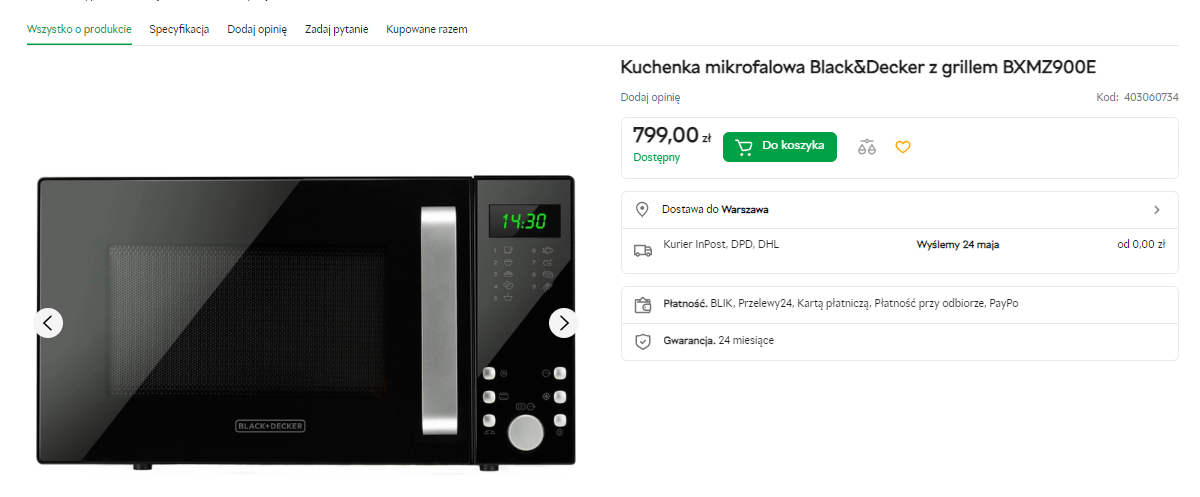The image size is (1200, 497).
Task: Show previous product image
Action: pos(49,323)
